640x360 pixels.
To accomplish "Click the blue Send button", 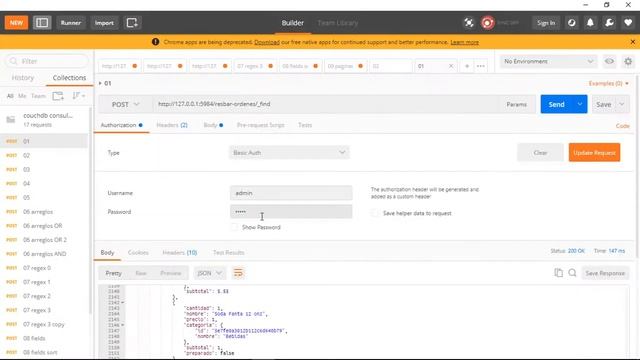I will coord(556,104).
